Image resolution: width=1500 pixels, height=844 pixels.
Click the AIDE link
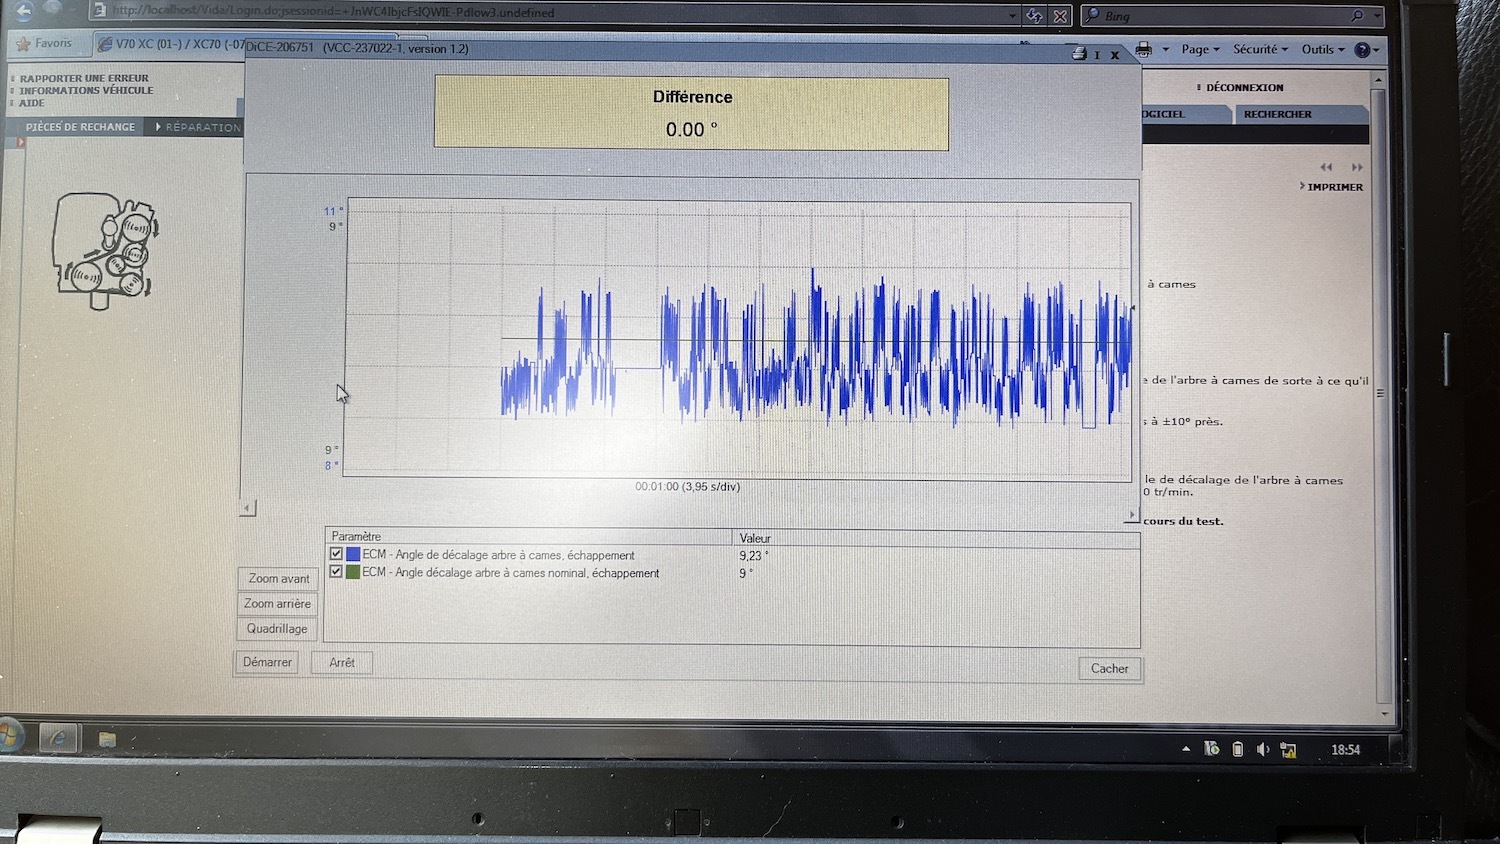tap(32, 103)
